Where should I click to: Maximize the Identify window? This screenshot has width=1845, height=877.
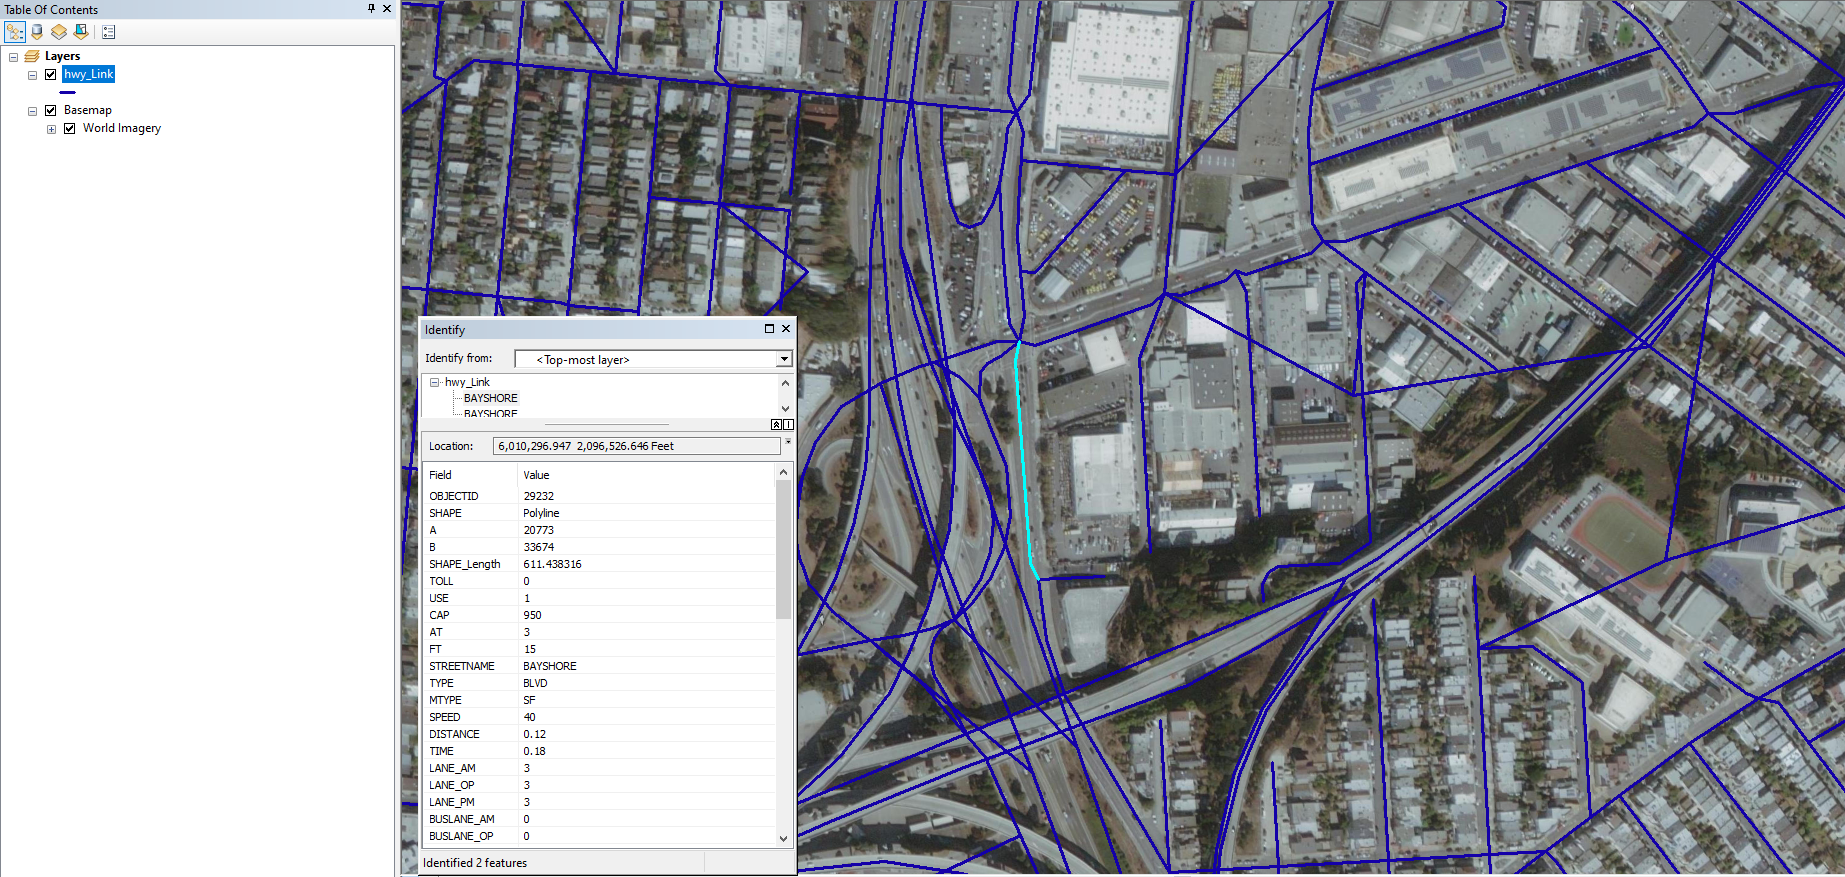tap(769, 329)
